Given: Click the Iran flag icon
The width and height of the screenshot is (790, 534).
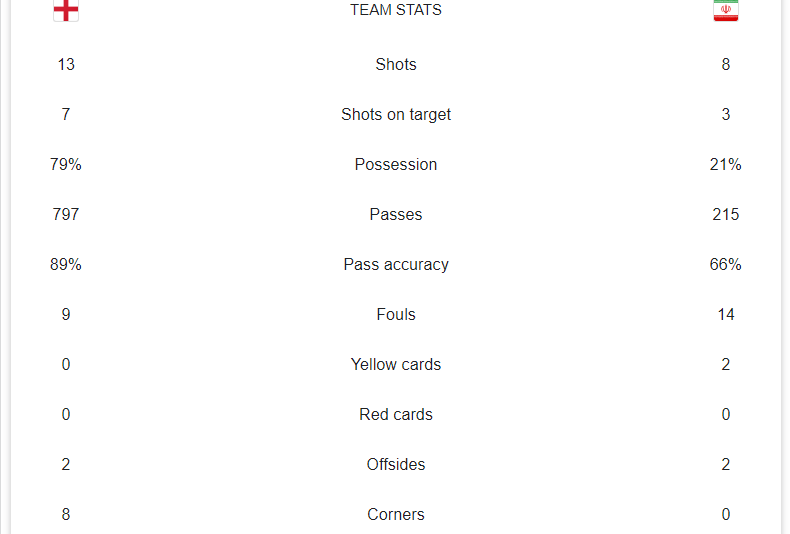Looking at the screenshot, I should coord(726,10).
